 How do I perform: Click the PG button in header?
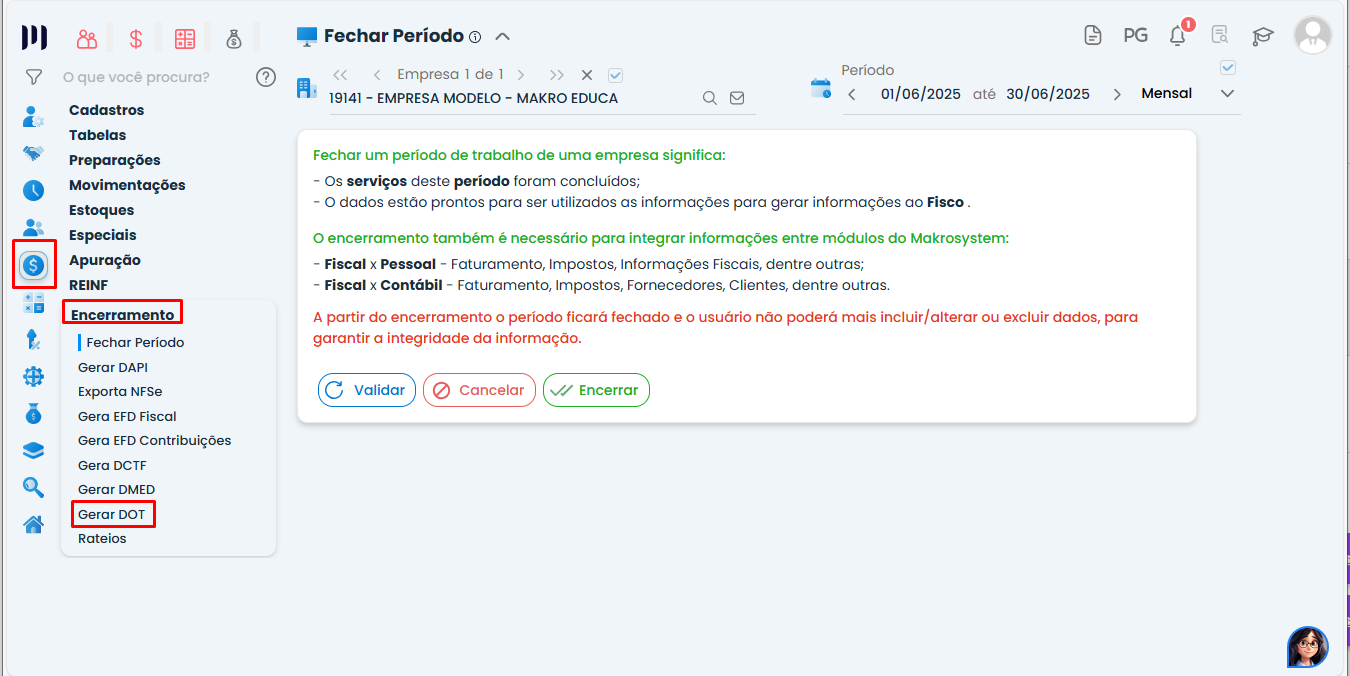click(1135, 35)
